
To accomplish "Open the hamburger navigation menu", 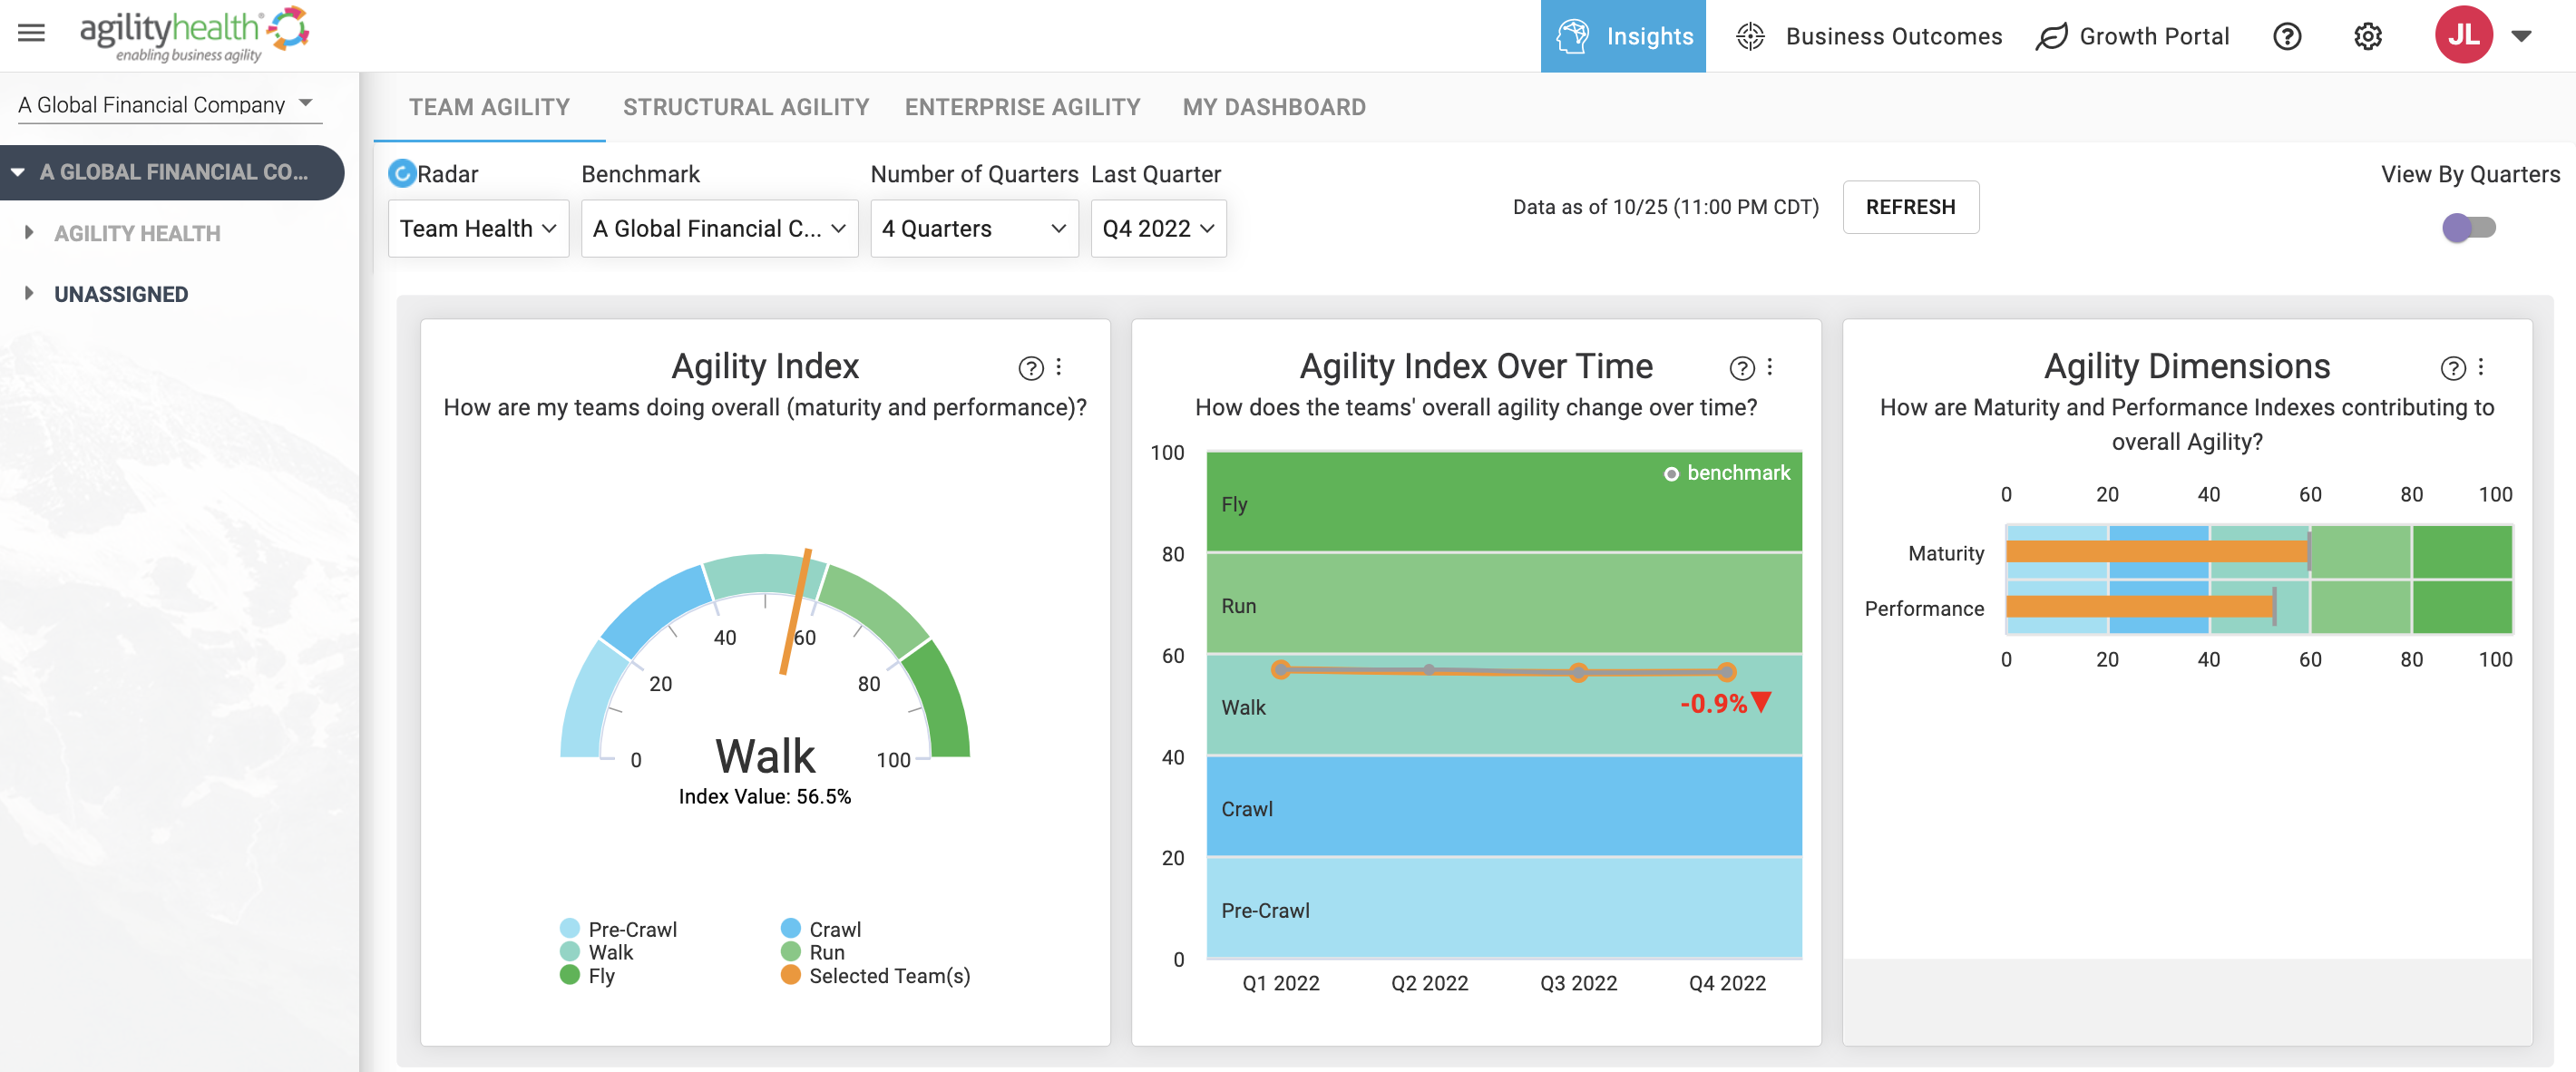I will click(x=32, y=33).
